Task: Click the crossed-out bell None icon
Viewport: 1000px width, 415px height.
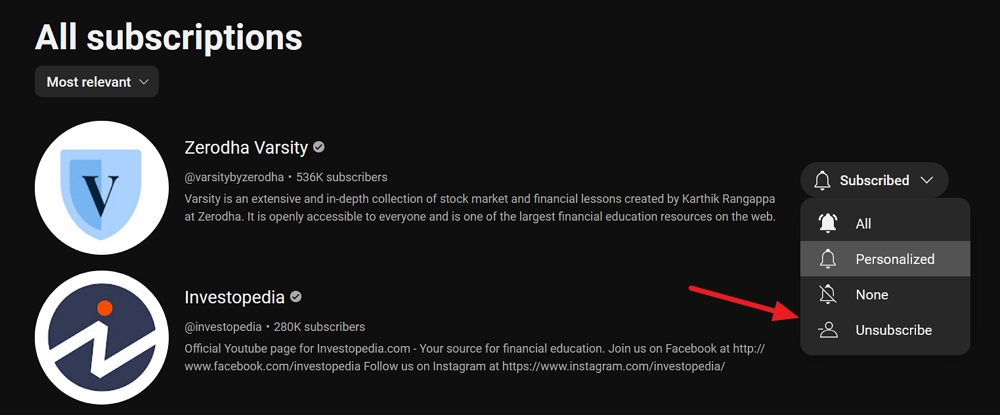Action: (x=827, y=295)
